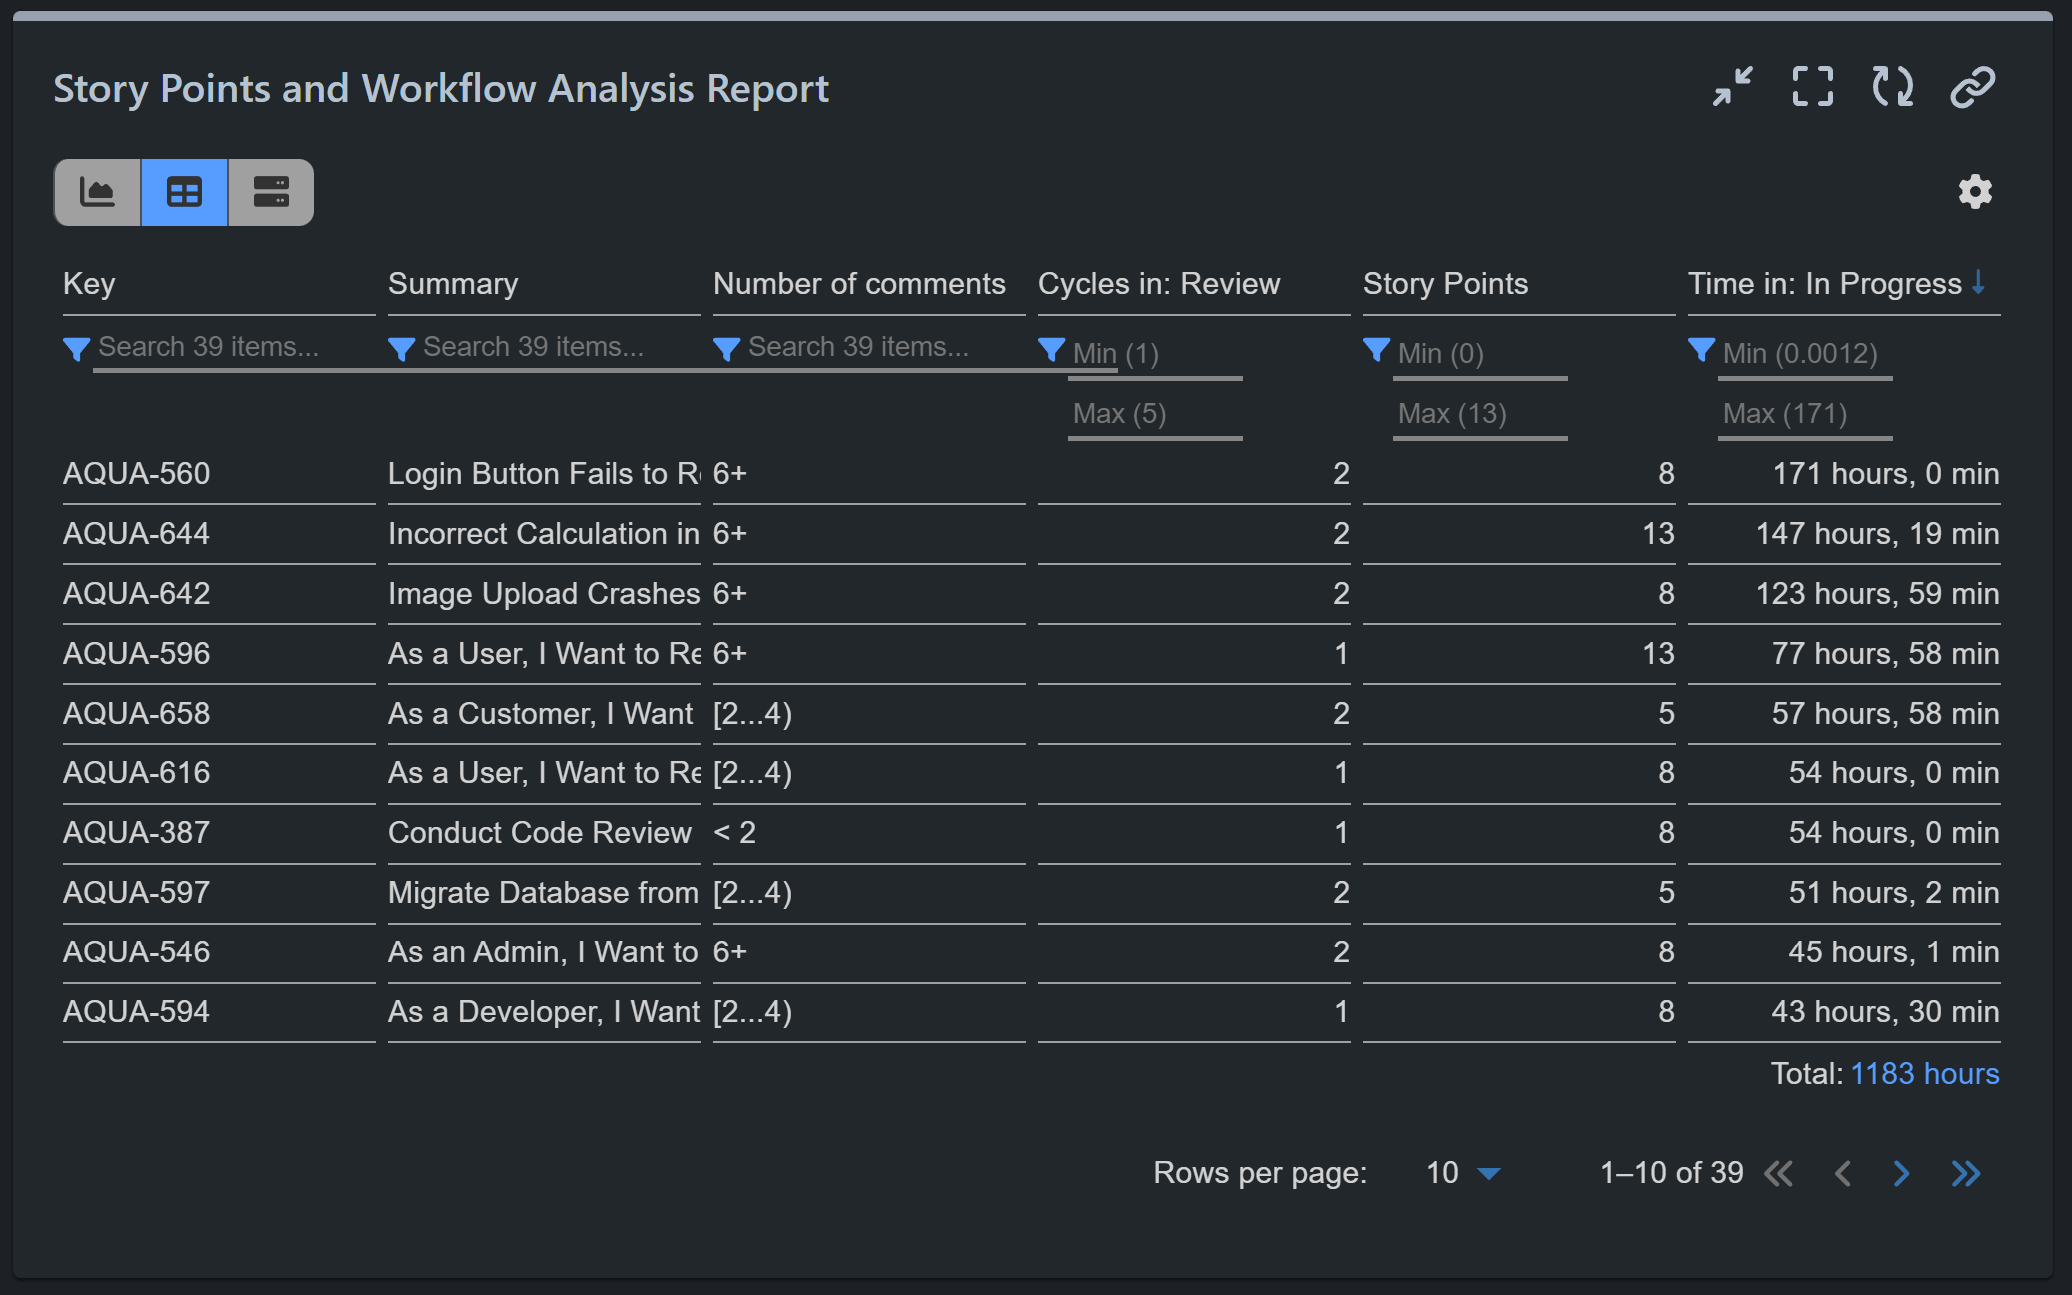Open the 1183 hours total link
The height and width of the screenshot is (1295, 2072).
(1924, 1073)
